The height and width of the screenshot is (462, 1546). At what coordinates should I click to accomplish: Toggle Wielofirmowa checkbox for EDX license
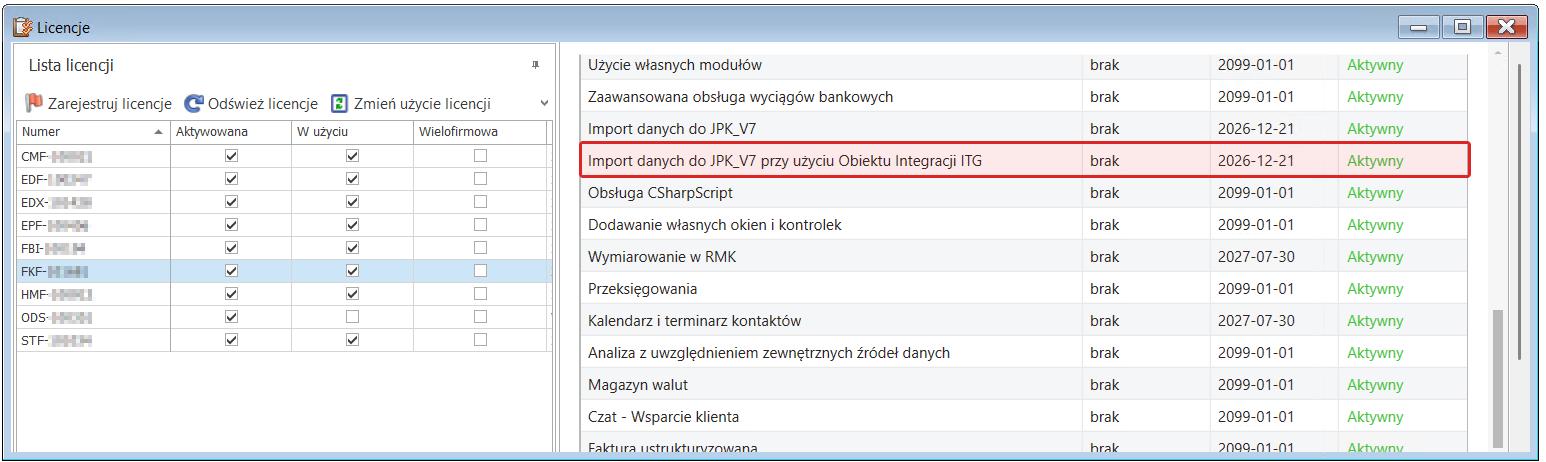coord(481,202)
